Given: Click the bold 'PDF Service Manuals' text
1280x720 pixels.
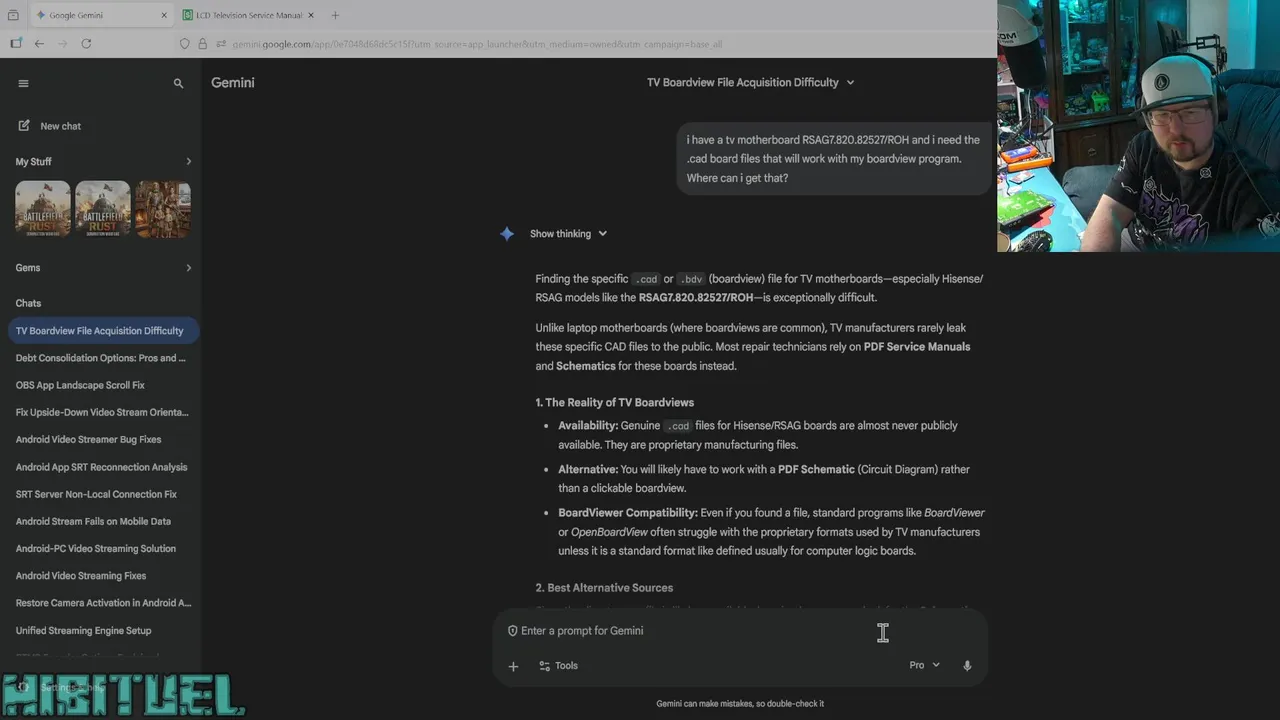Looking at the screenshot, I should [x=917, y=347].
